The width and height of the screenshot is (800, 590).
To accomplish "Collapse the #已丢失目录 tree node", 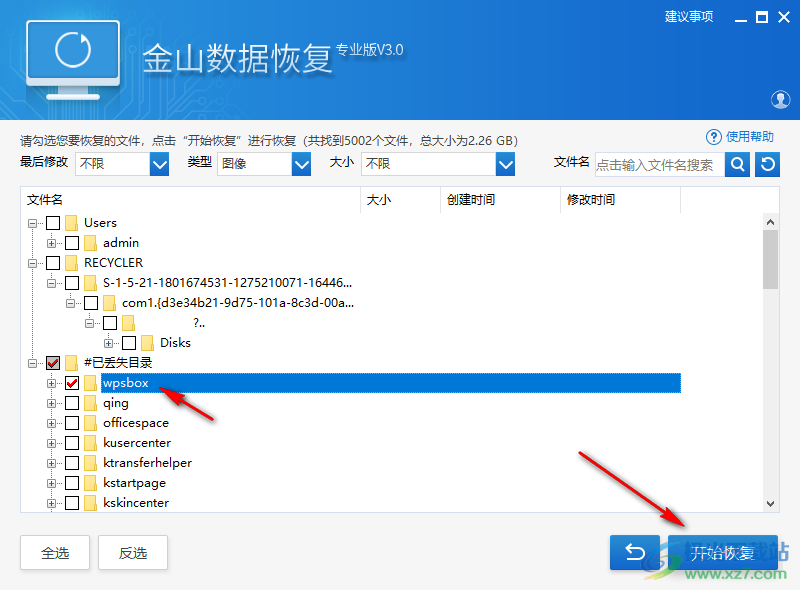I will (33, 363).
